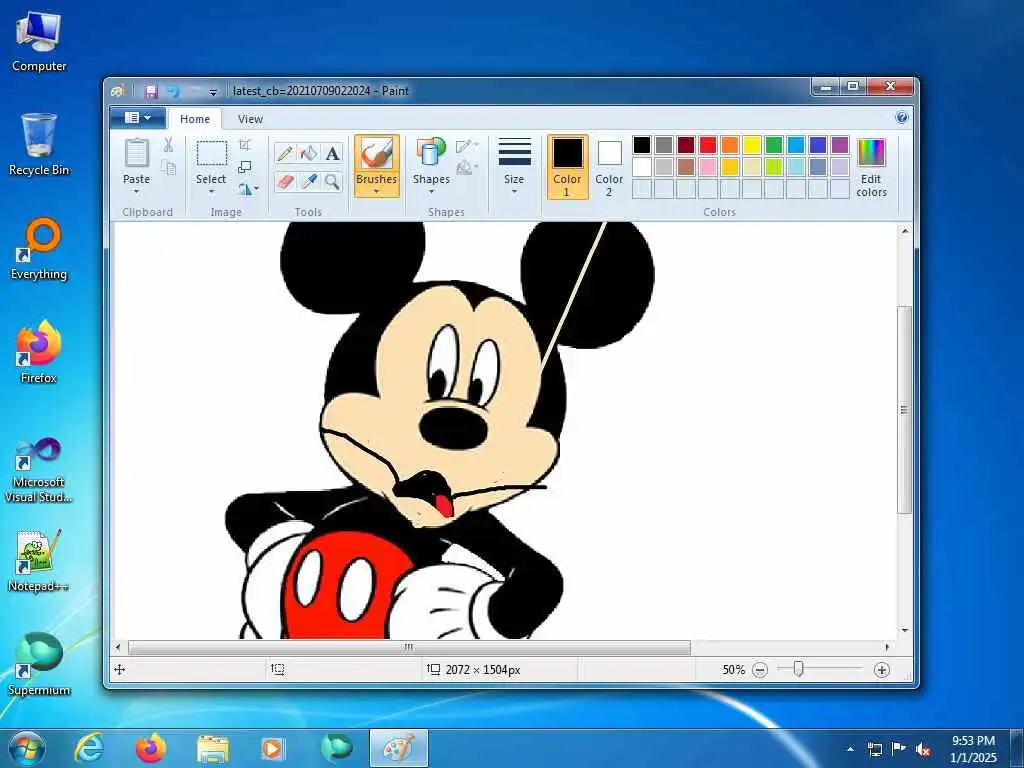Screen dimensions: 1024x768
Task: Select the Text tool
Action: point(332,153)
